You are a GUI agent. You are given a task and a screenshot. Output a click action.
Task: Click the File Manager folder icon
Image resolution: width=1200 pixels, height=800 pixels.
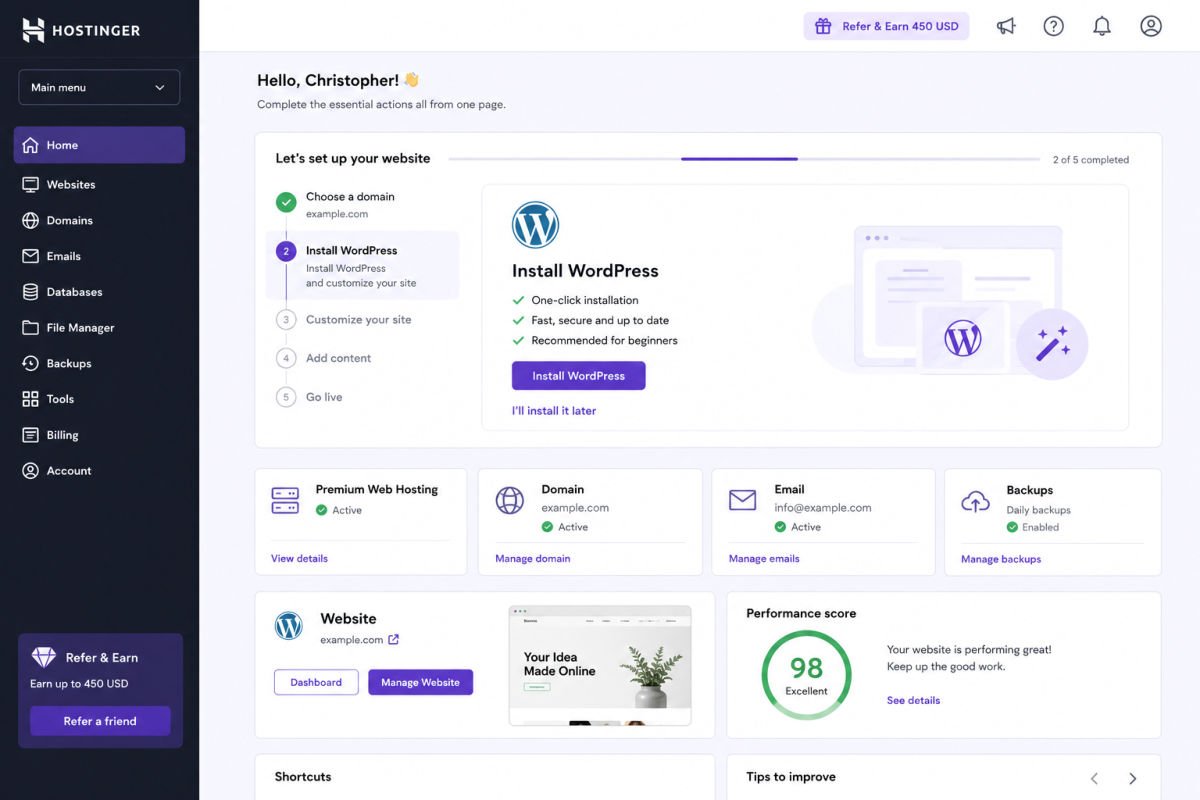(30, 328)
